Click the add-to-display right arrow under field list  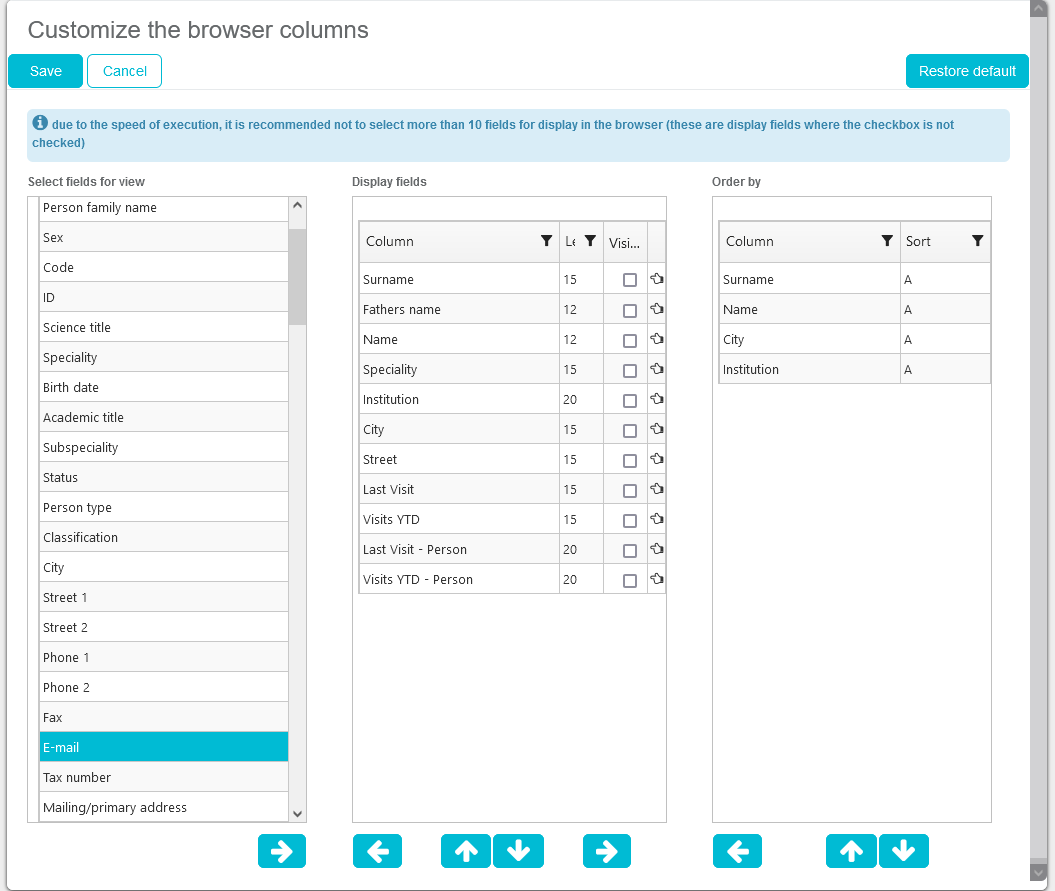pos(281,851)
